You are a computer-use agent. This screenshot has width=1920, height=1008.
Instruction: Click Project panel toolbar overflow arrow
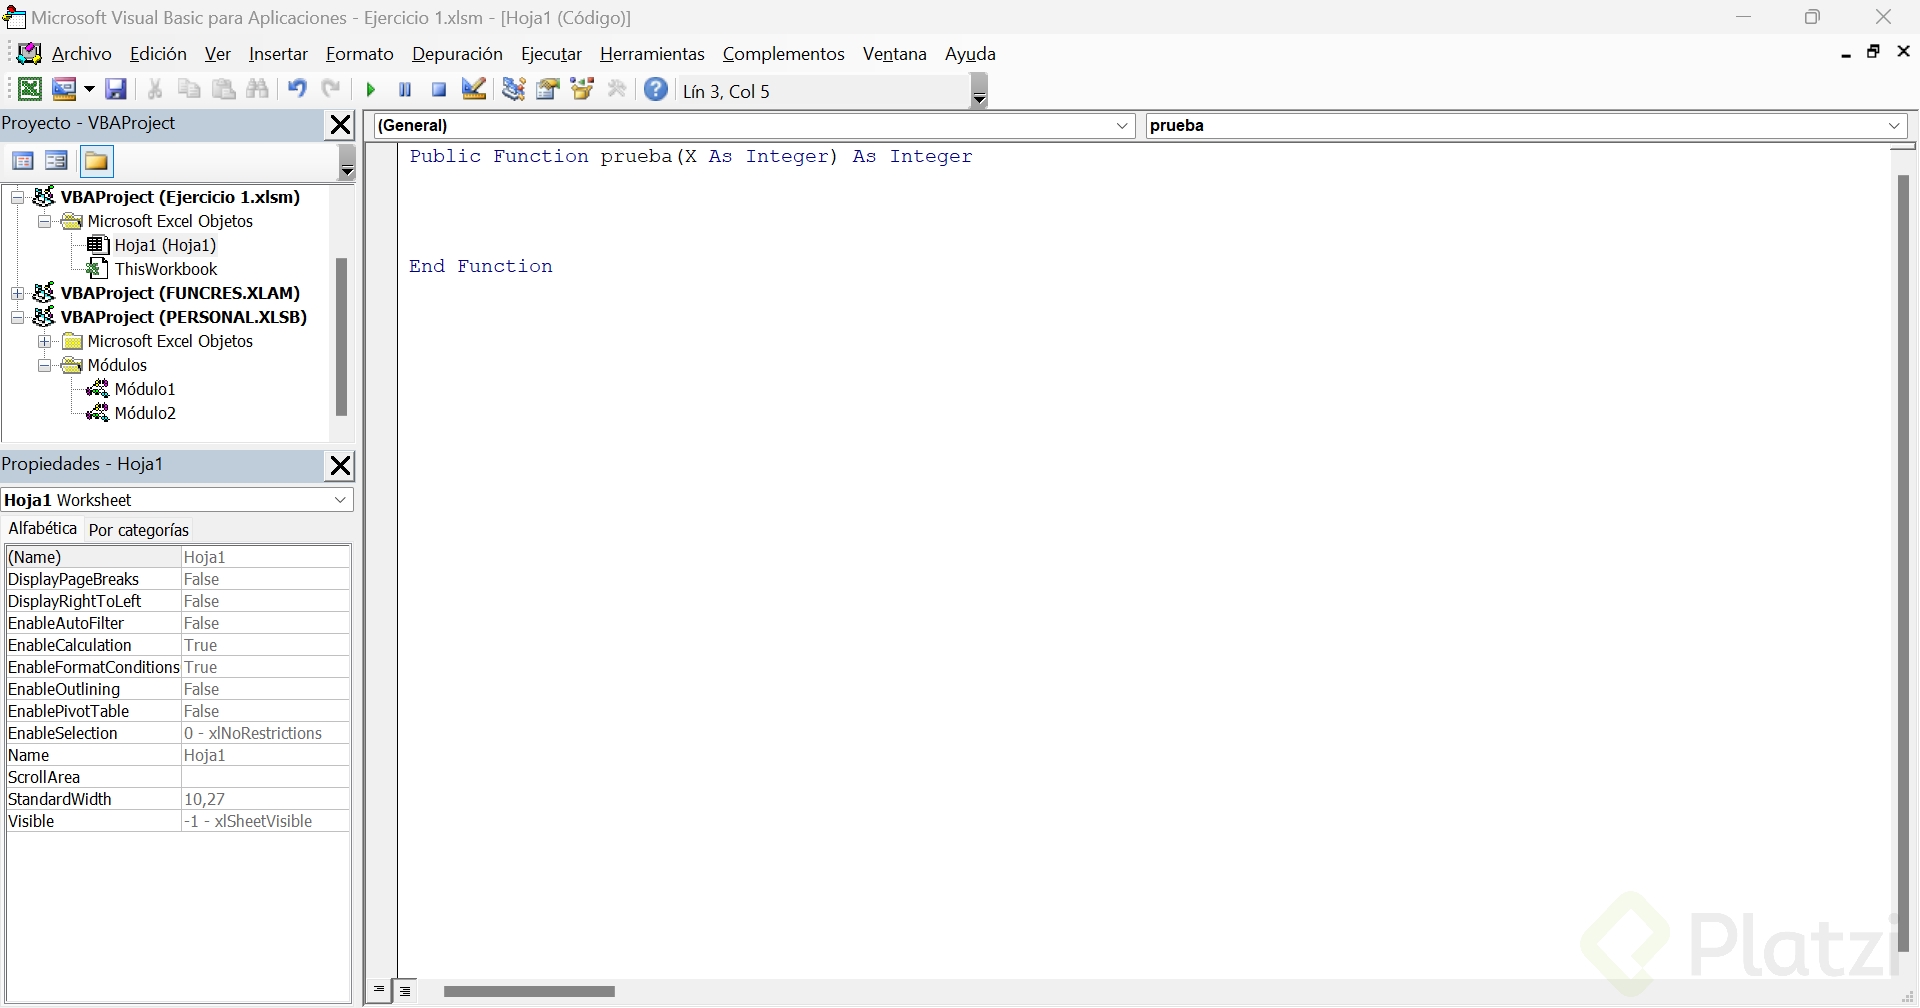pos(347,162)
